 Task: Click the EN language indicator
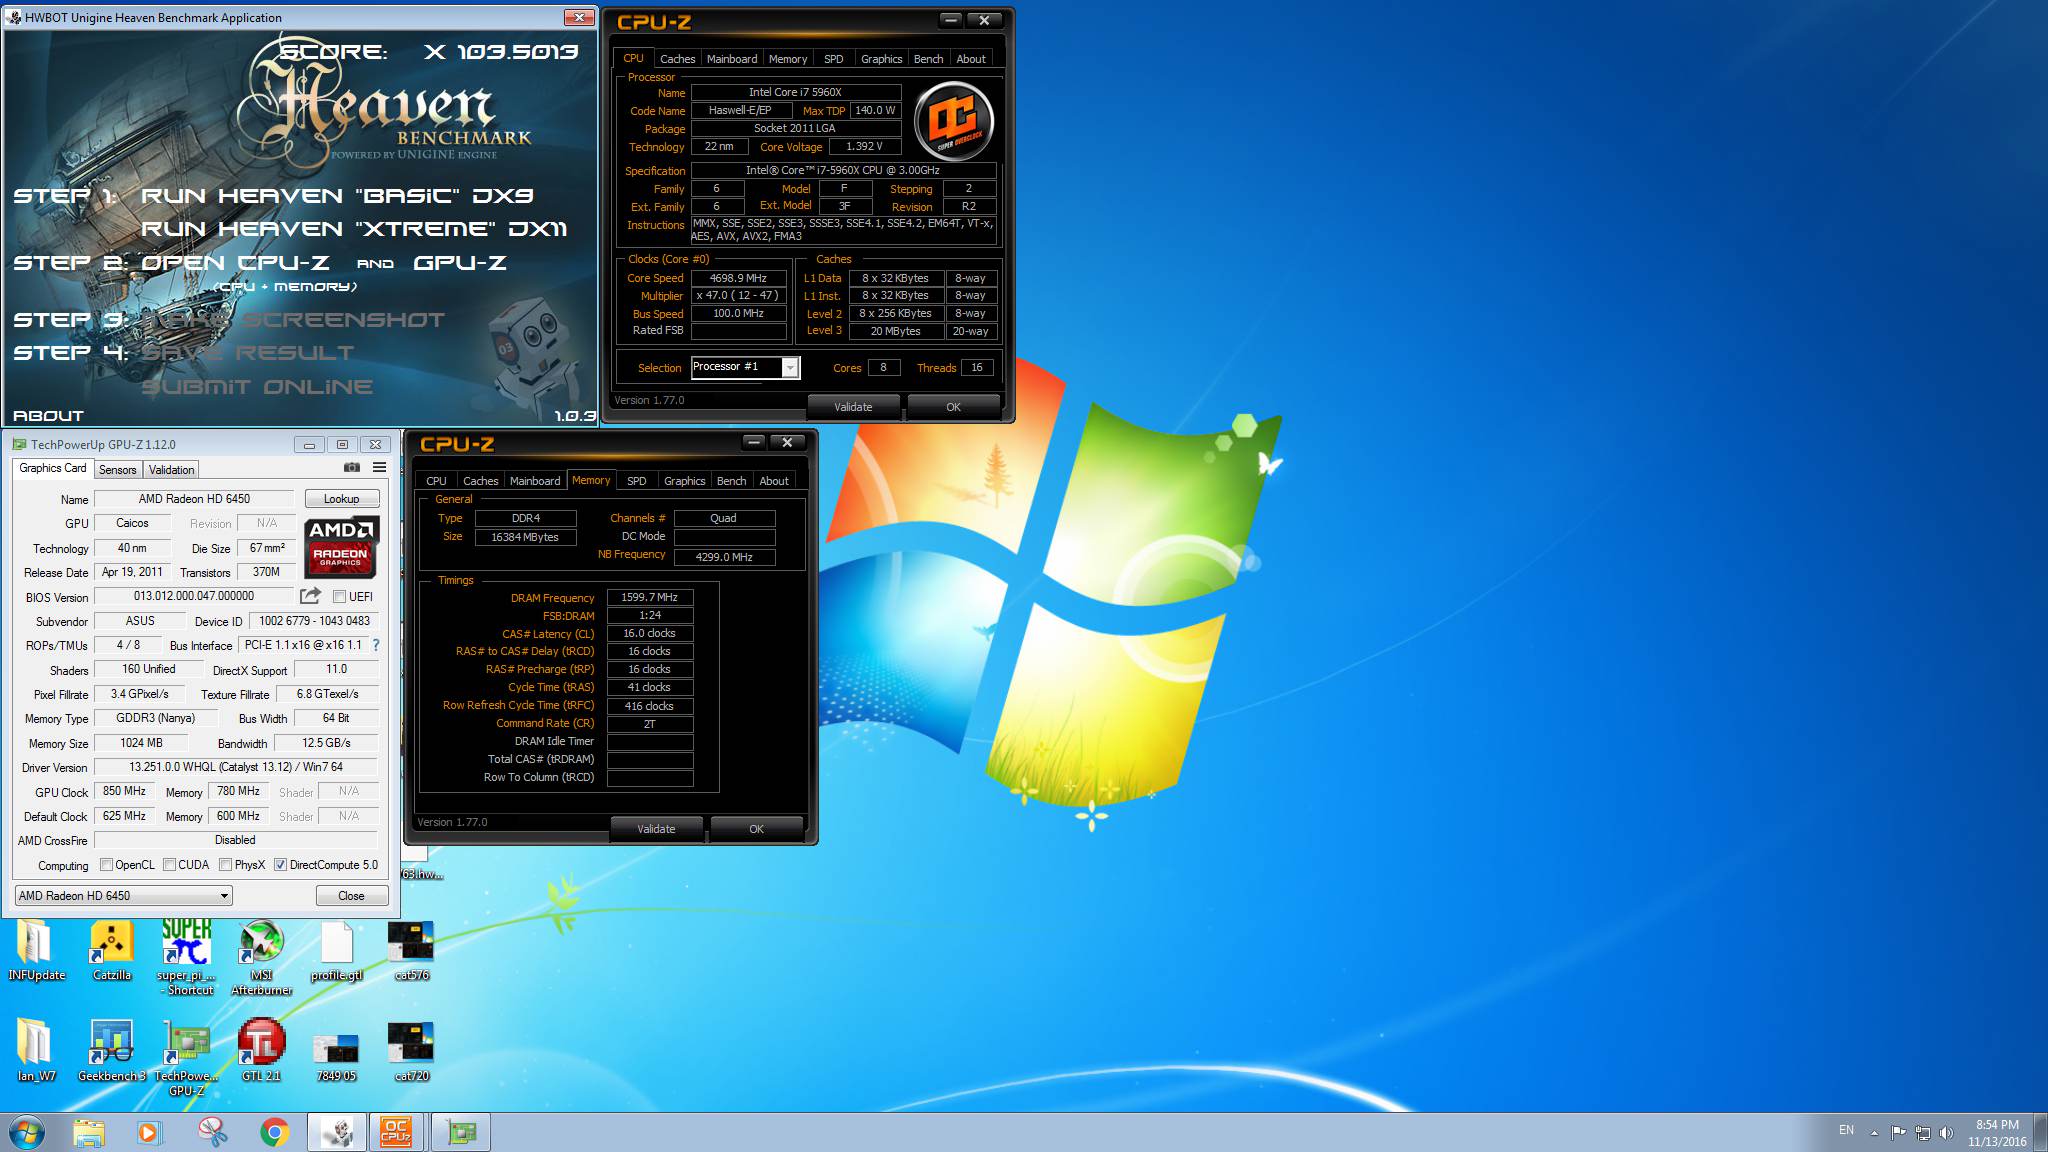(x=1846, y=1130)
